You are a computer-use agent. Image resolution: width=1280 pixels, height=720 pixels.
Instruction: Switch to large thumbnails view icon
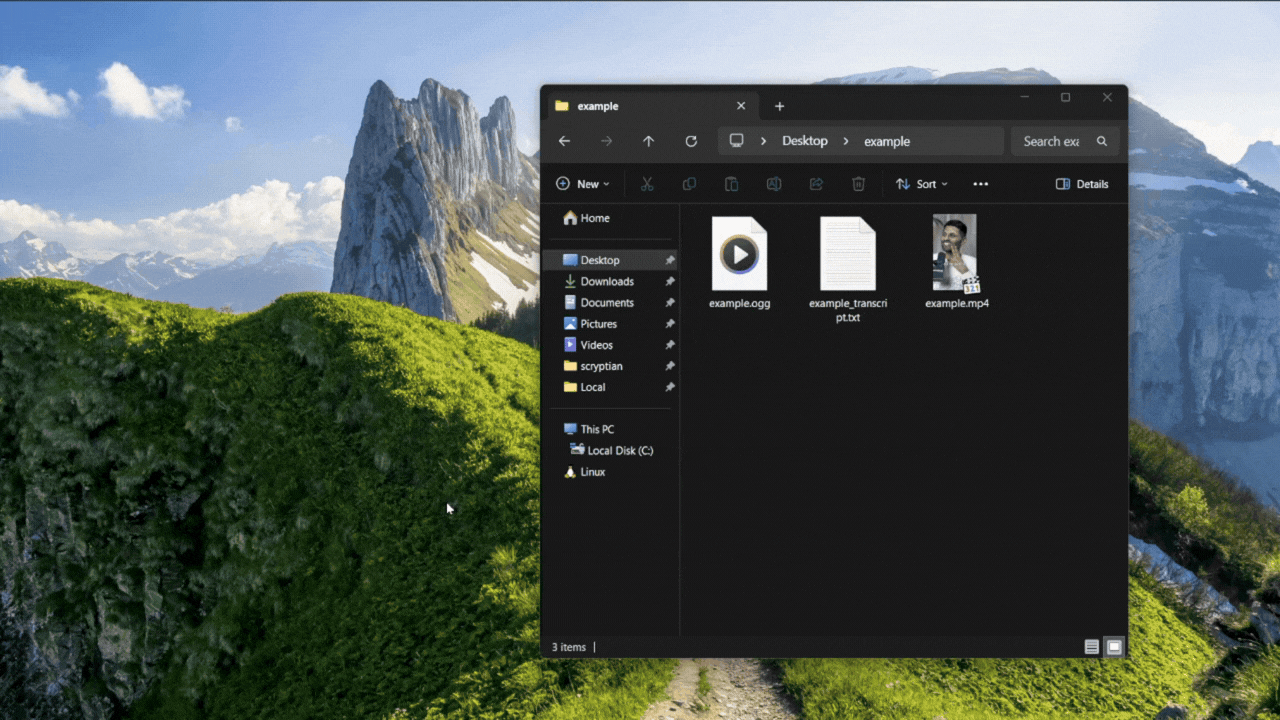(x=1114, y=647)
